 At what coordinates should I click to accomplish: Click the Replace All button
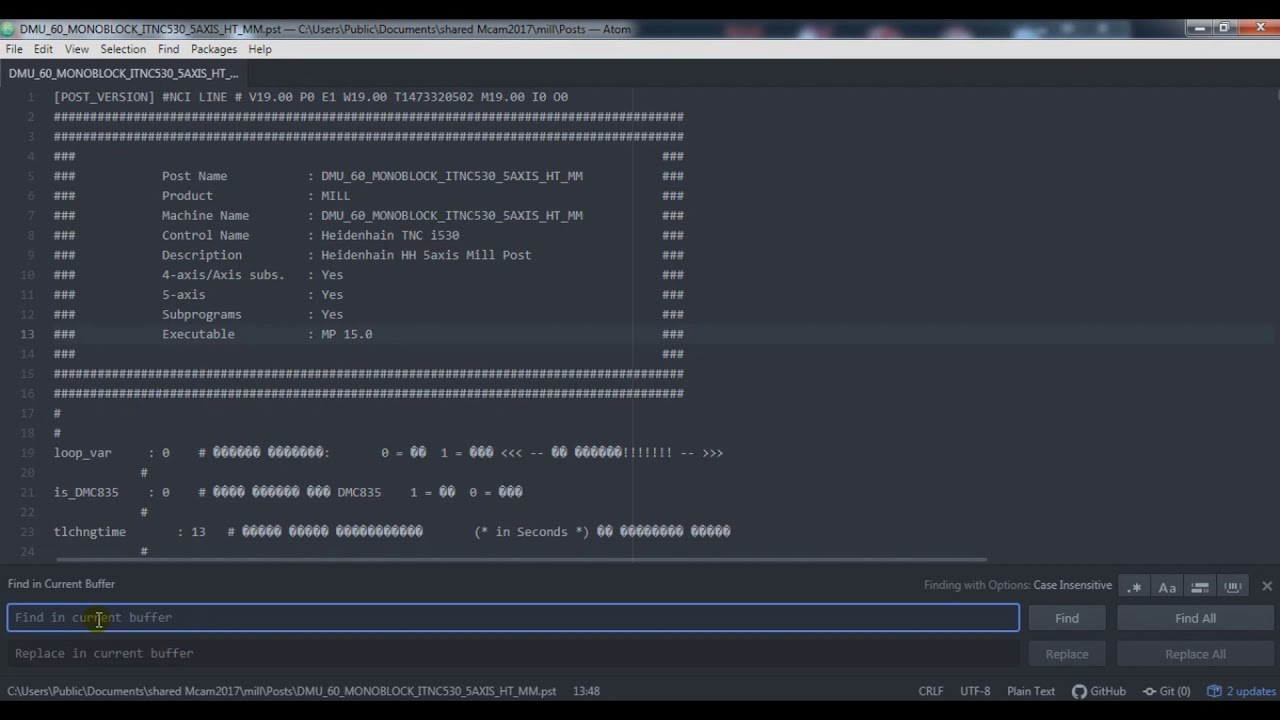point(1195,654)
